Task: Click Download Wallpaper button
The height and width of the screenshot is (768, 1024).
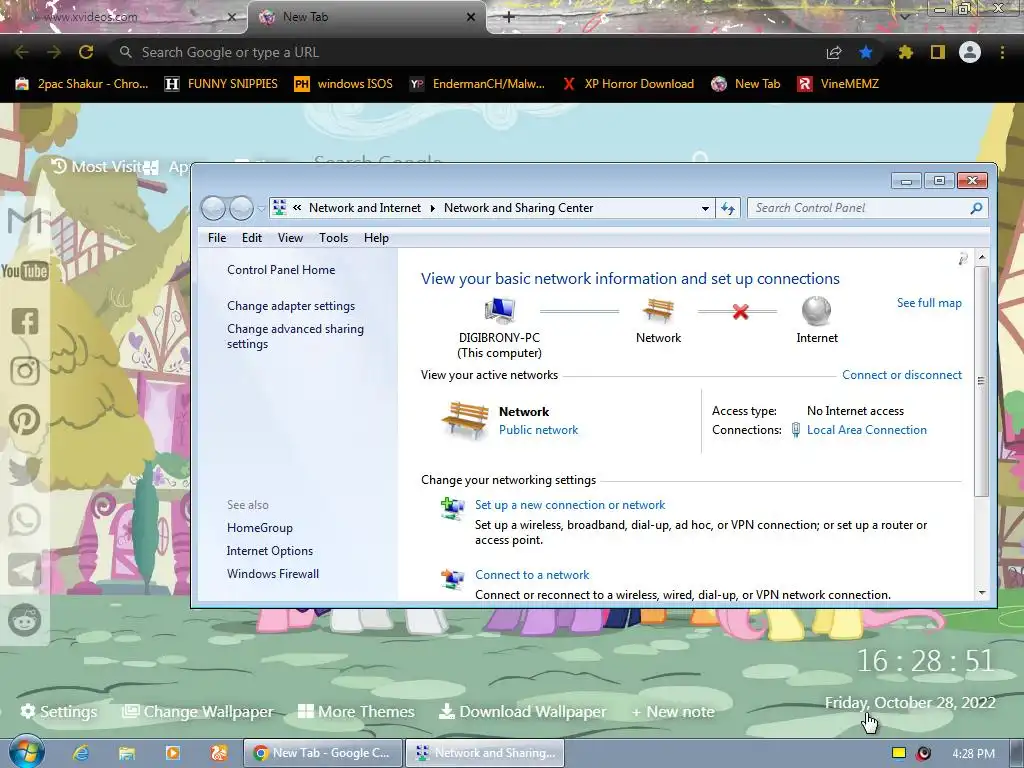Action: (x=522, y=711)
